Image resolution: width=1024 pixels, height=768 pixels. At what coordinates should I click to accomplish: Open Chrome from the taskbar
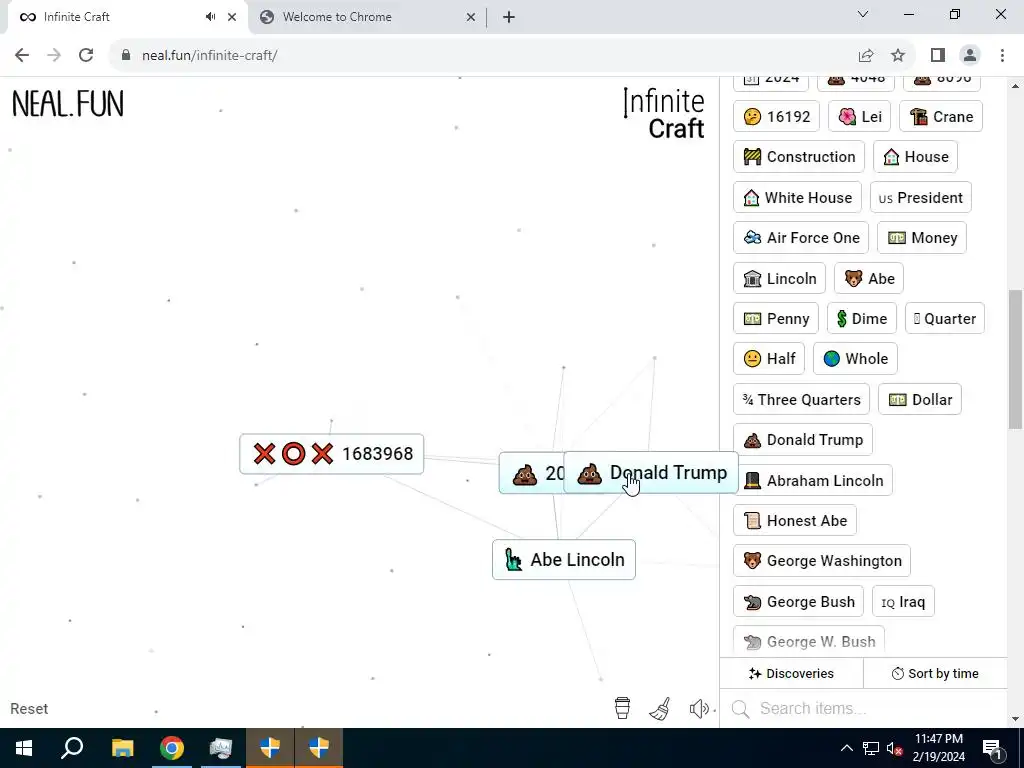pyautogui.click(x=171, y=748)
